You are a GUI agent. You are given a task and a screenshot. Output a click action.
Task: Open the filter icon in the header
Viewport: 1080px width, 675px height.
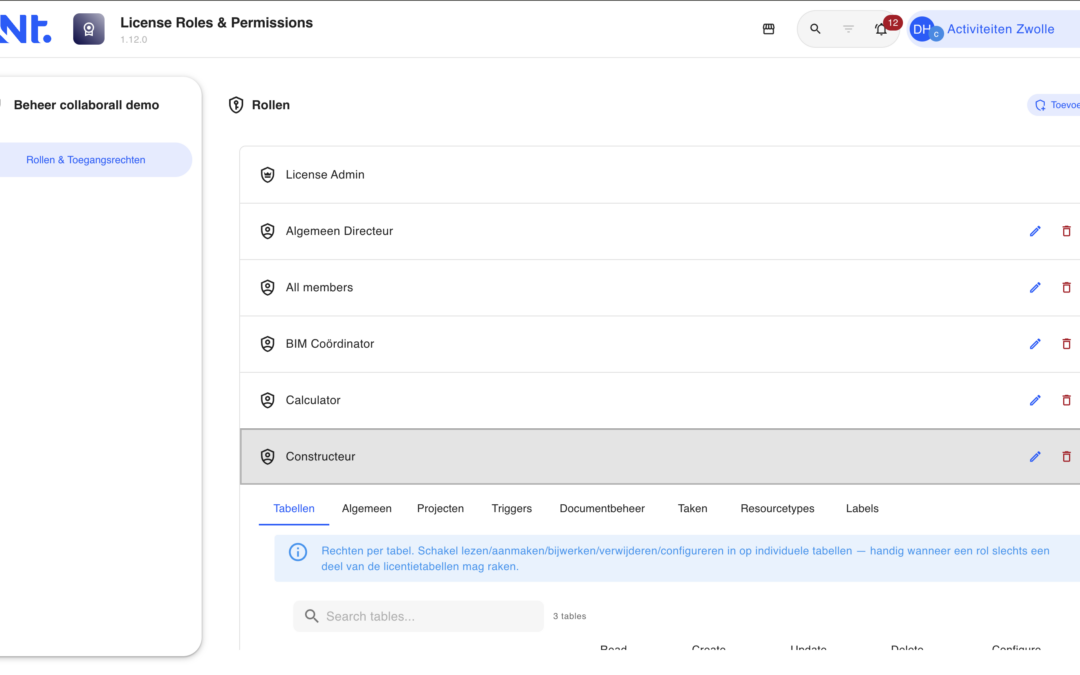848,29
